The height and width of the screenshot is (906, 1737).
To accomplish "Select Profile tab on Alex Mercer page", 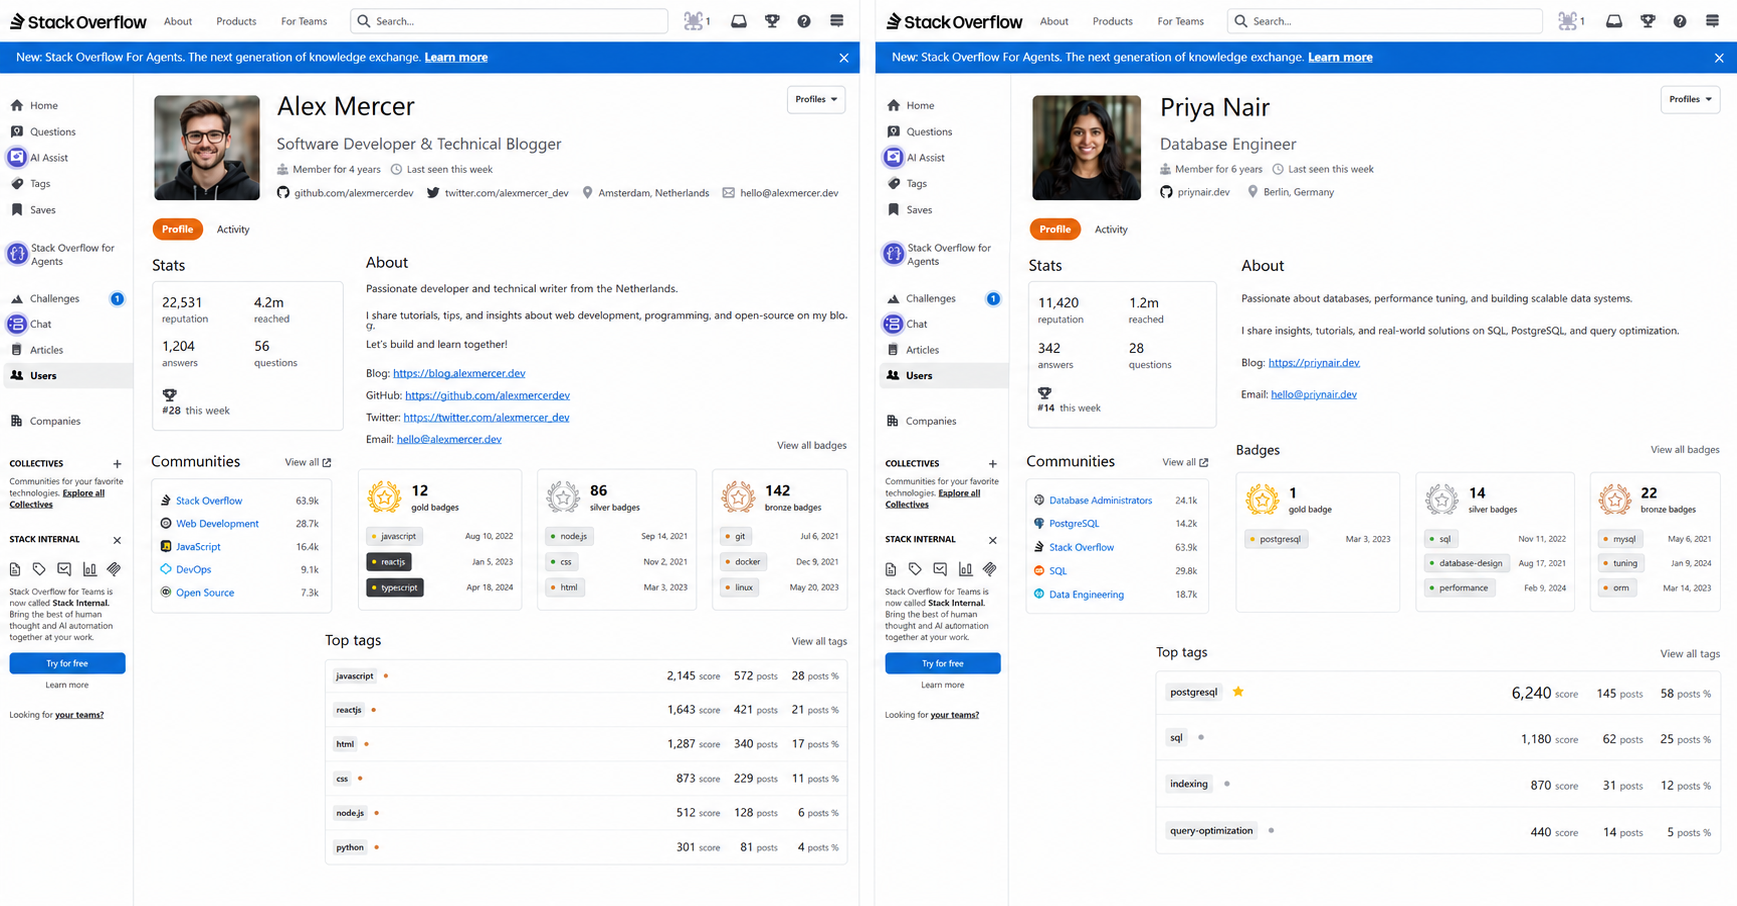I will pos(177,229).
